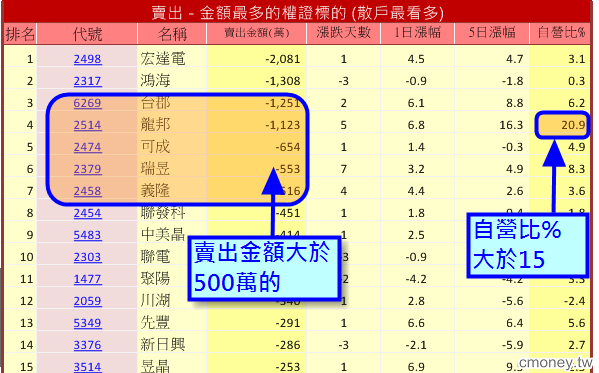Click the 賣出金額(萬) column header
This screenshot has height=373, width=599.
256,34
